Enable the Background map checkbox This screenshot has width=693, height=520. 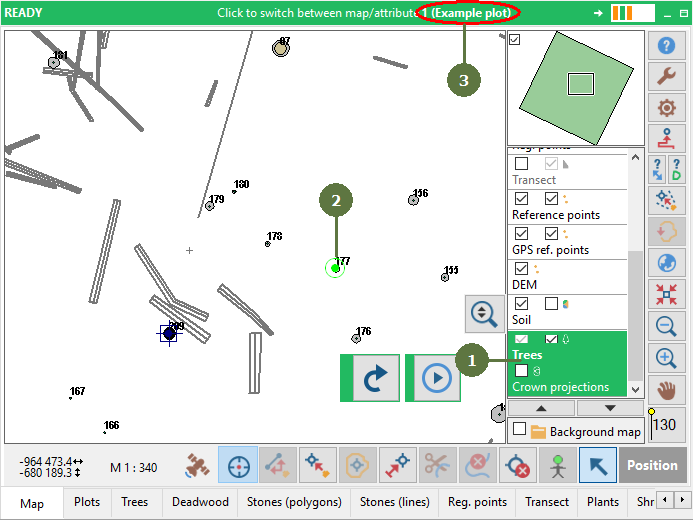[x=520, y=429]
